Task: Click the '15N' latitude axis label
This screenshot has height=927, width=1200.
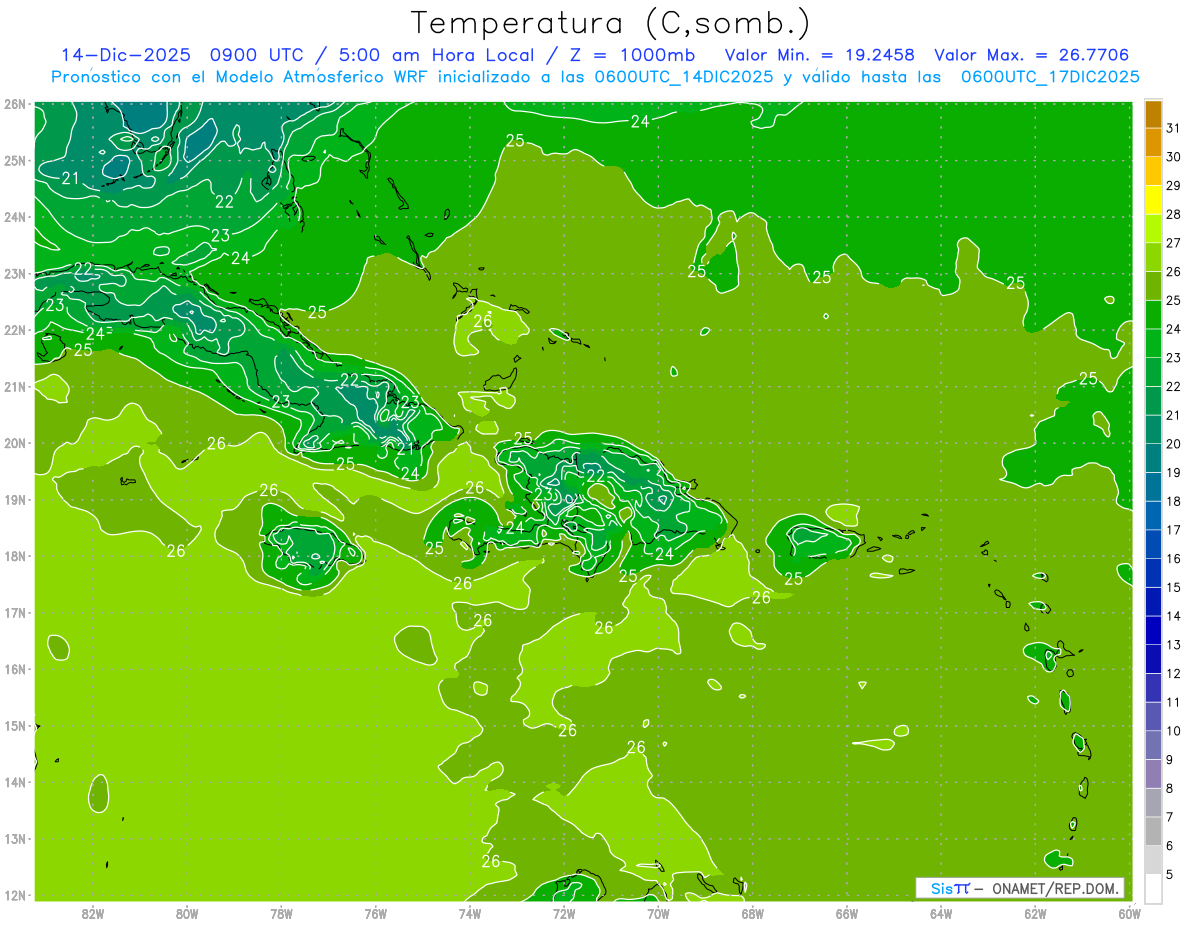Action: [x=14, y=725]
